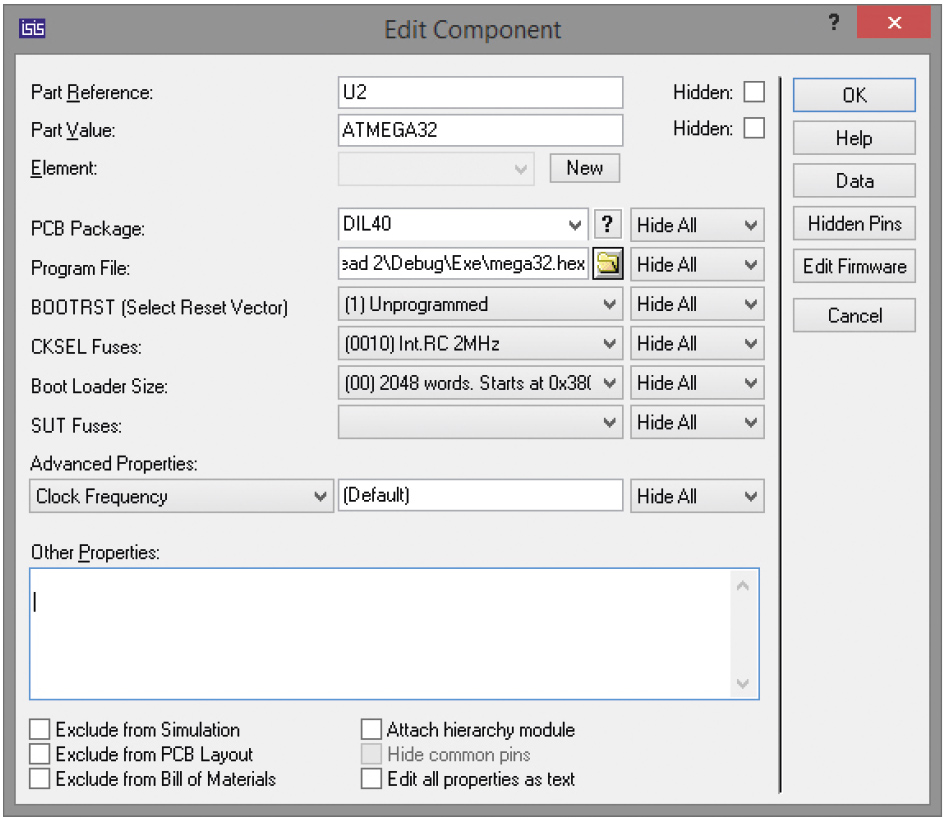Open BOOTRST Select Reset Vector dropdown

click(480, 304)
